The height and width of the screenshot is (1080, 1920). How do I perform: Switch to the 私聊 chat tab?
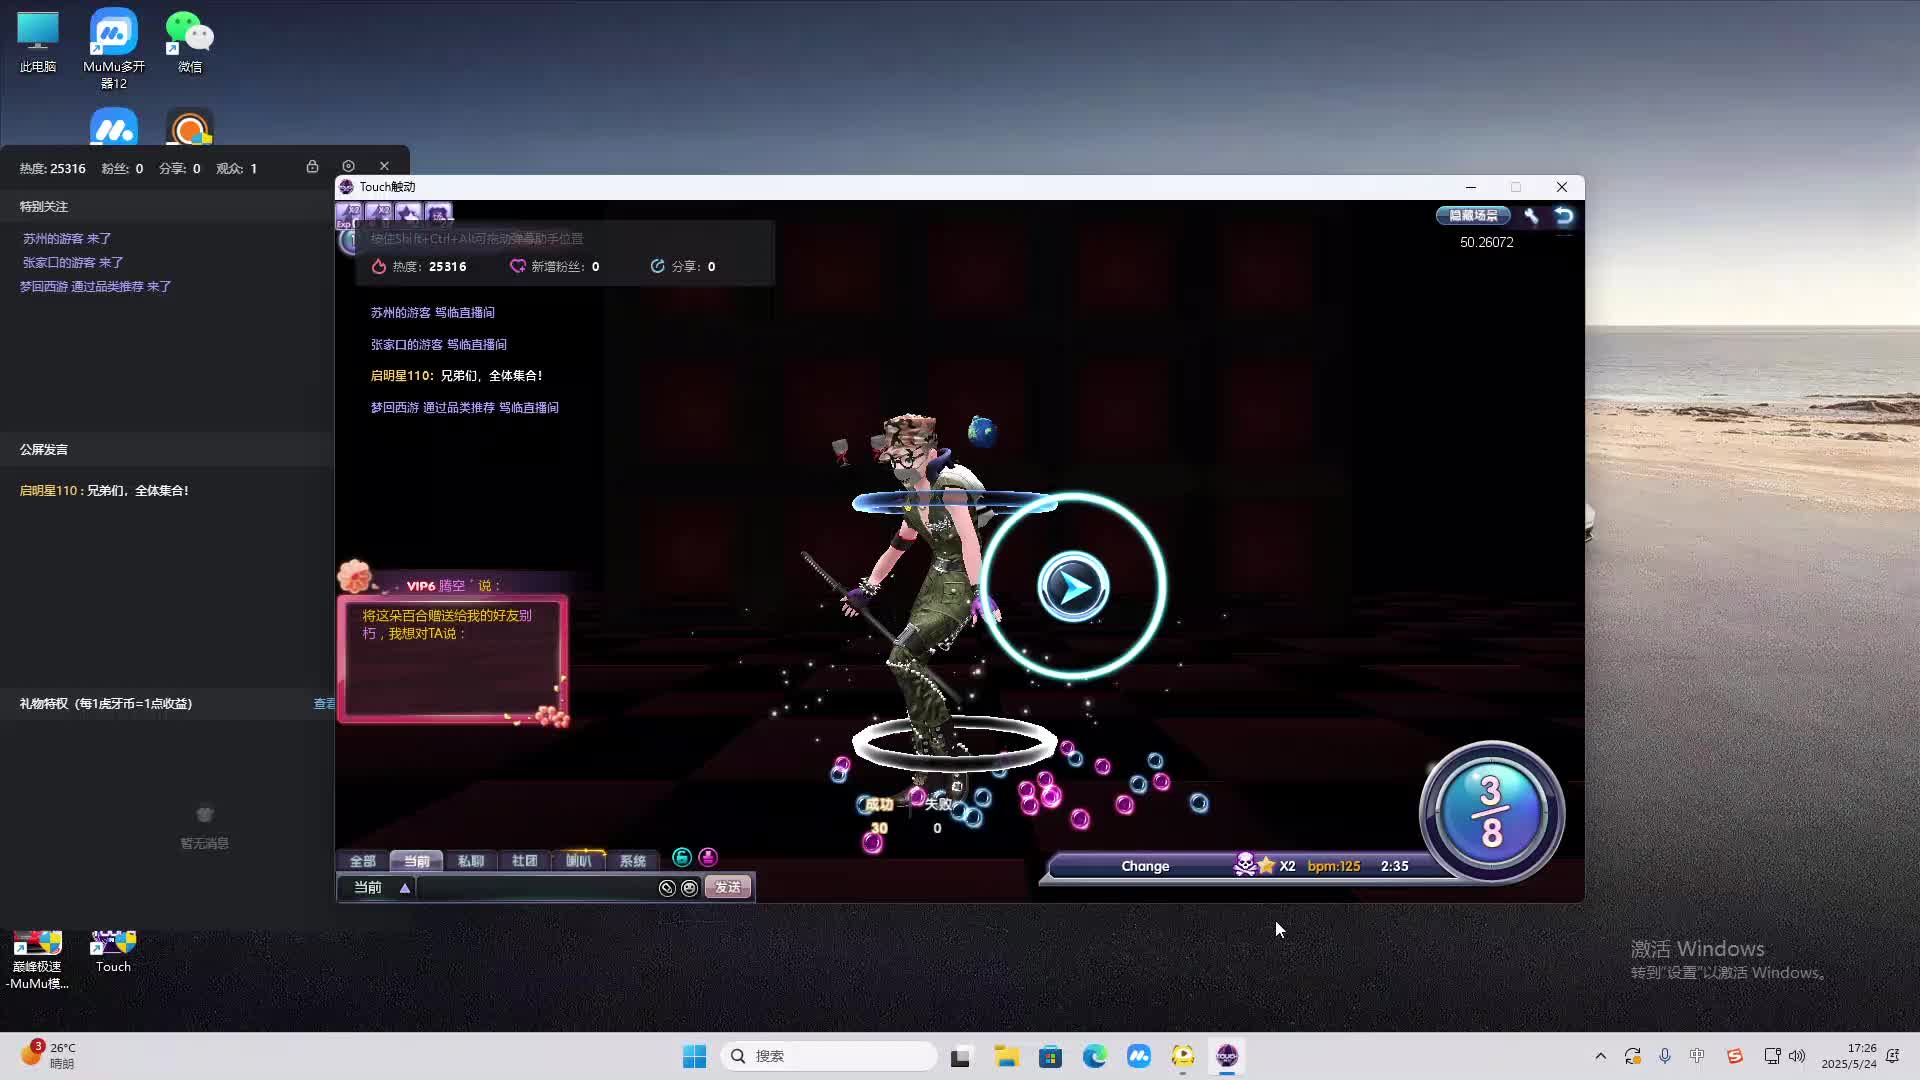[470, 861]
